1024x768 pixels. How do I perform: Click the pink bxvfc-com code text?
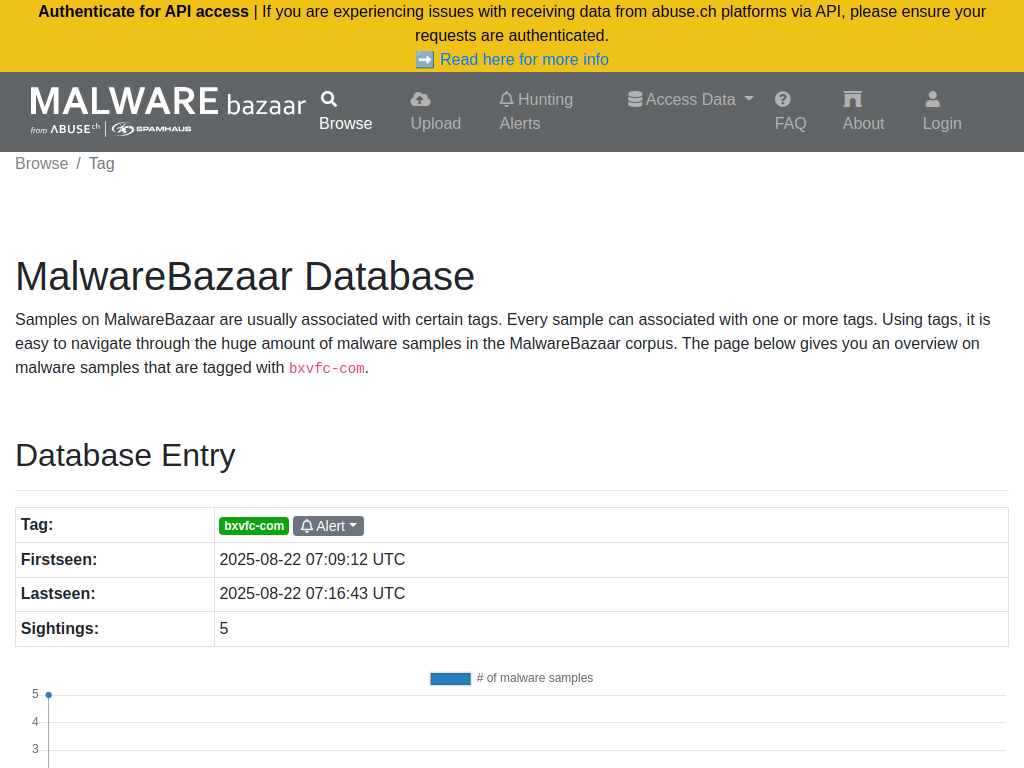pos(327,368)
